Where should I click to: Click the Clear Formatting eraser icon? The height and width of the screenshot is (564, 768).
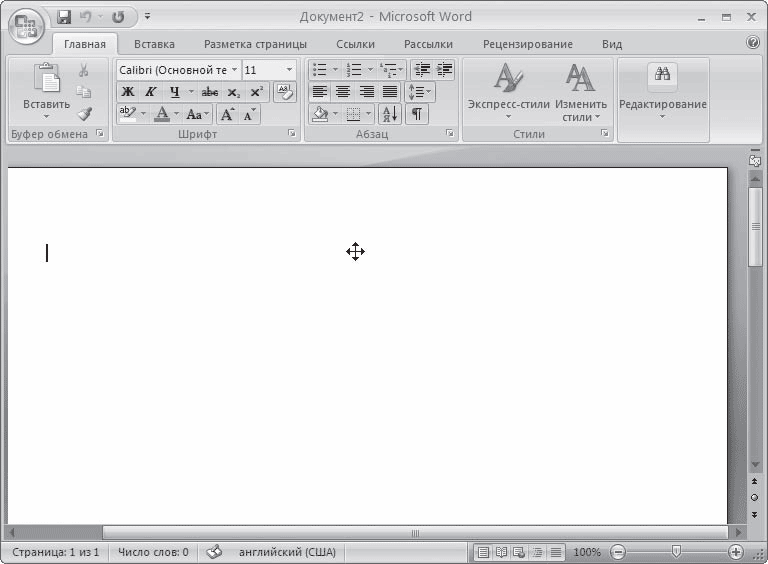(x=284, y=92)
